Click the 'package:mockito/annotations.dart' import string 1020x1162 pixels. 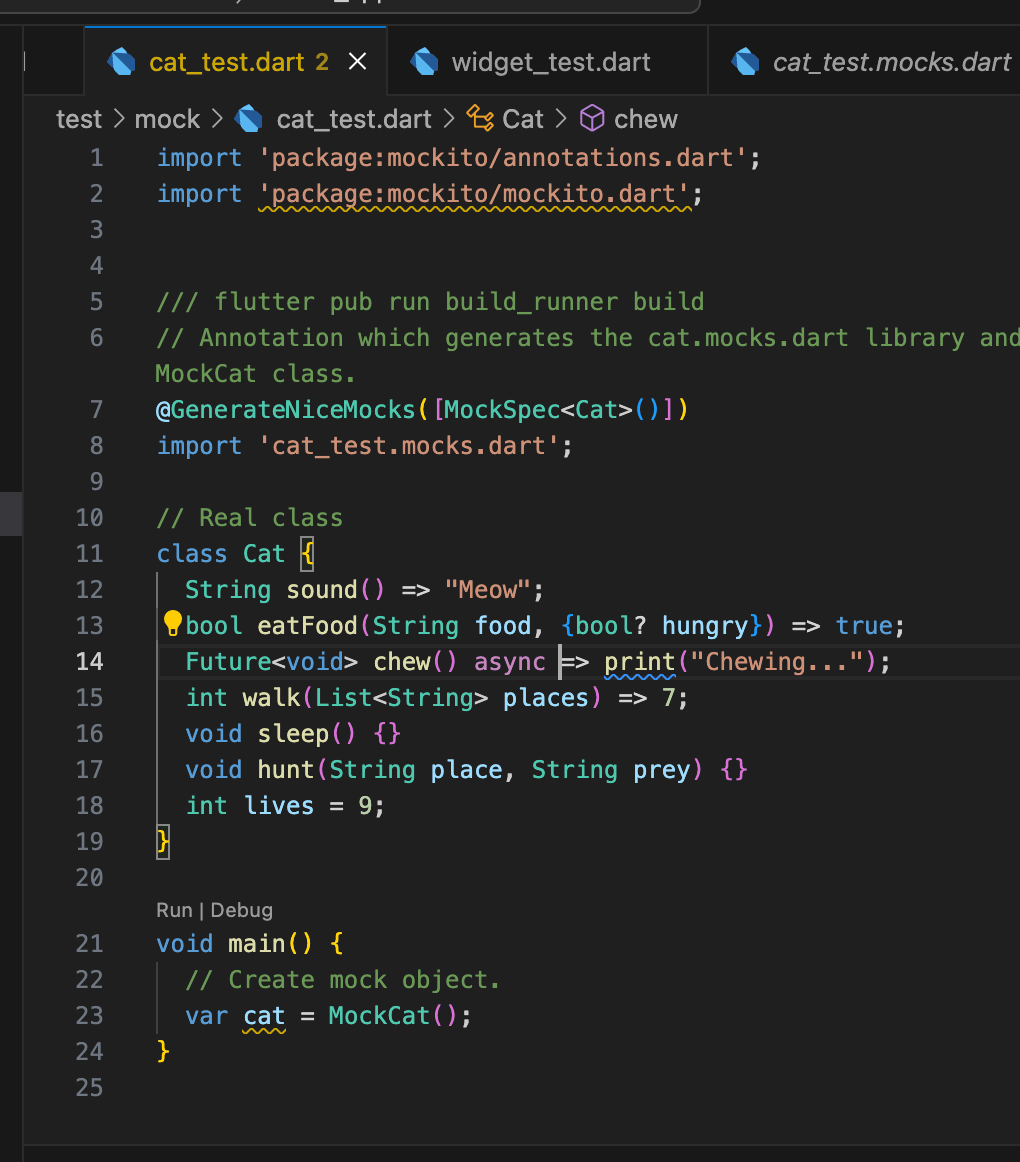click(x=503, y=158)
